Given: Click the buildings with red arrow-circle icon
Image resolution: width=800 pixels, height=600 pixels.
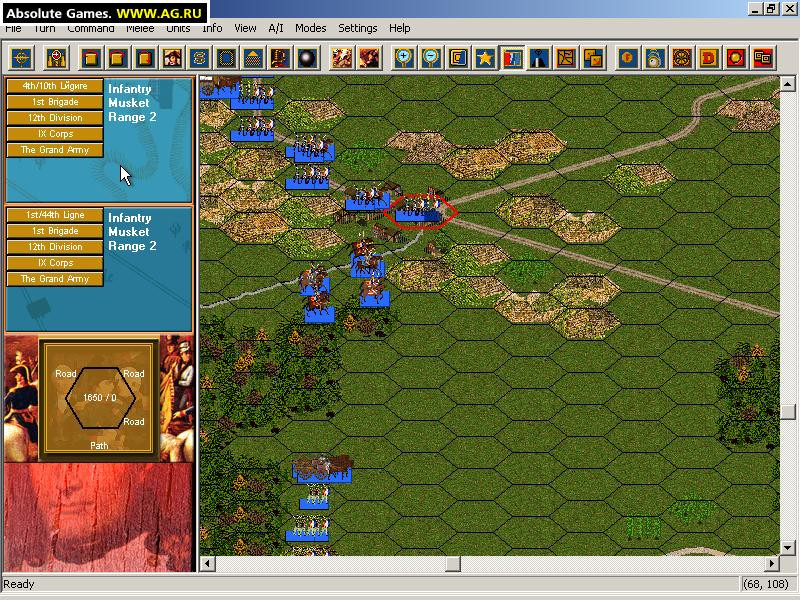Looking at the screenshot, I should click(57, 58).
